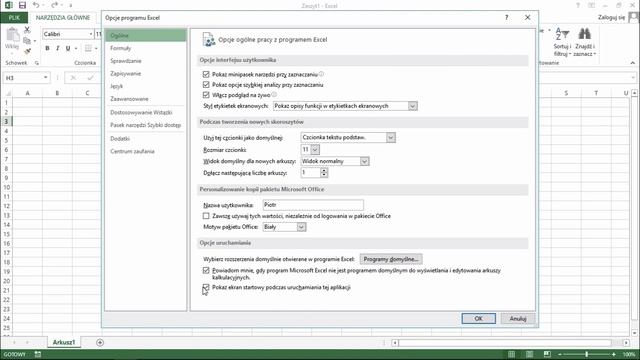Click the horizontal scrollbar of the worksheet
Image resolution: width=640 pixels, height=360 pixels.
(505, 343)
